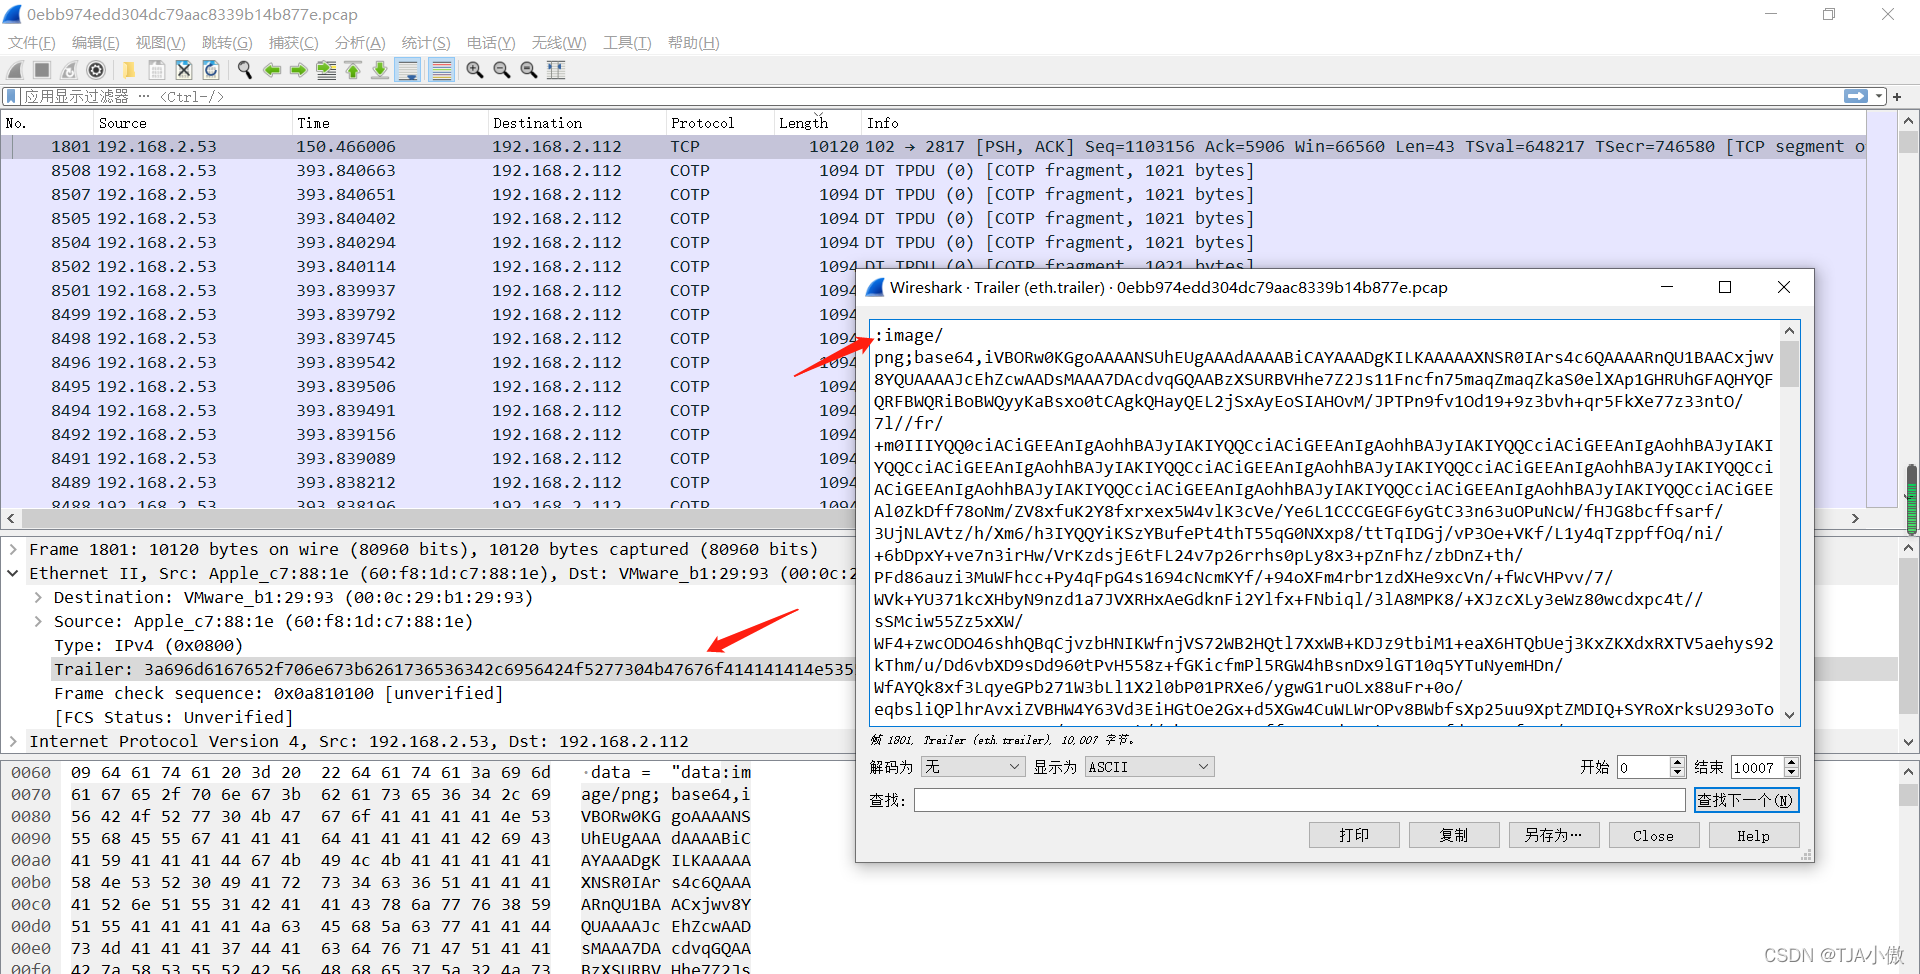The width and height of the screenshot is (1920, 974).
Task: Expand Internet Protocol Version 4 details
Action: (13, 741)
